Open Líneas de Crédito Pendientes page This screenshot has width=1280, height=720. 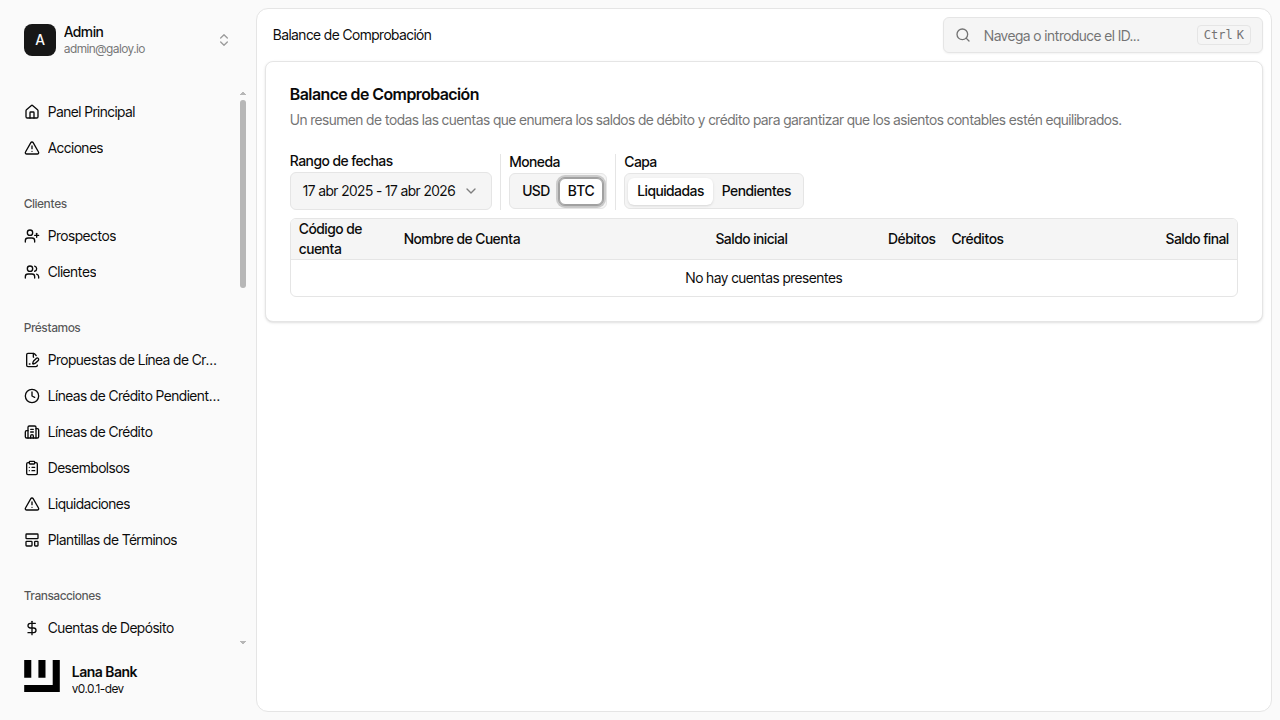click(x=133, y=396)
